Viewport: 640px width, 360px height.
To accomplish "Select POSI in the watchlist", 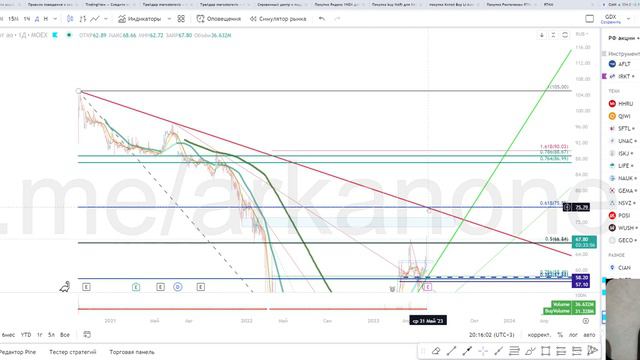I will click(x=623, y=216).
